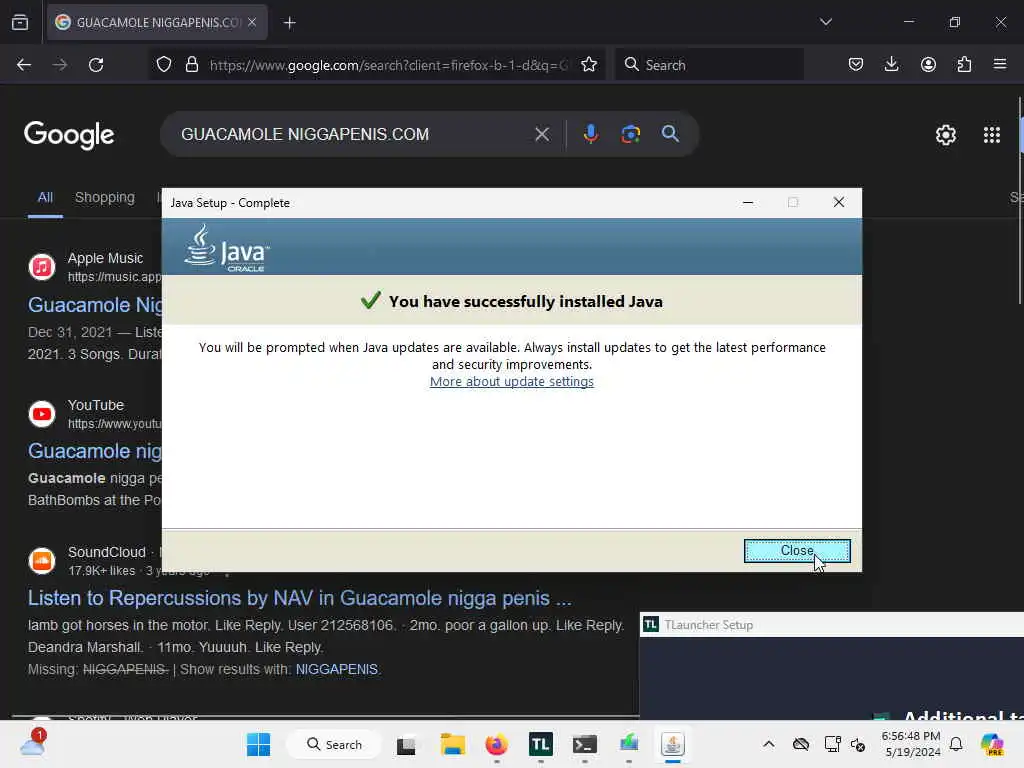Click the X on Java Setup title bar
Image resolution: width=1024 pixels, height=768 pixels.
pyautogui.click(x=839, y=202)
